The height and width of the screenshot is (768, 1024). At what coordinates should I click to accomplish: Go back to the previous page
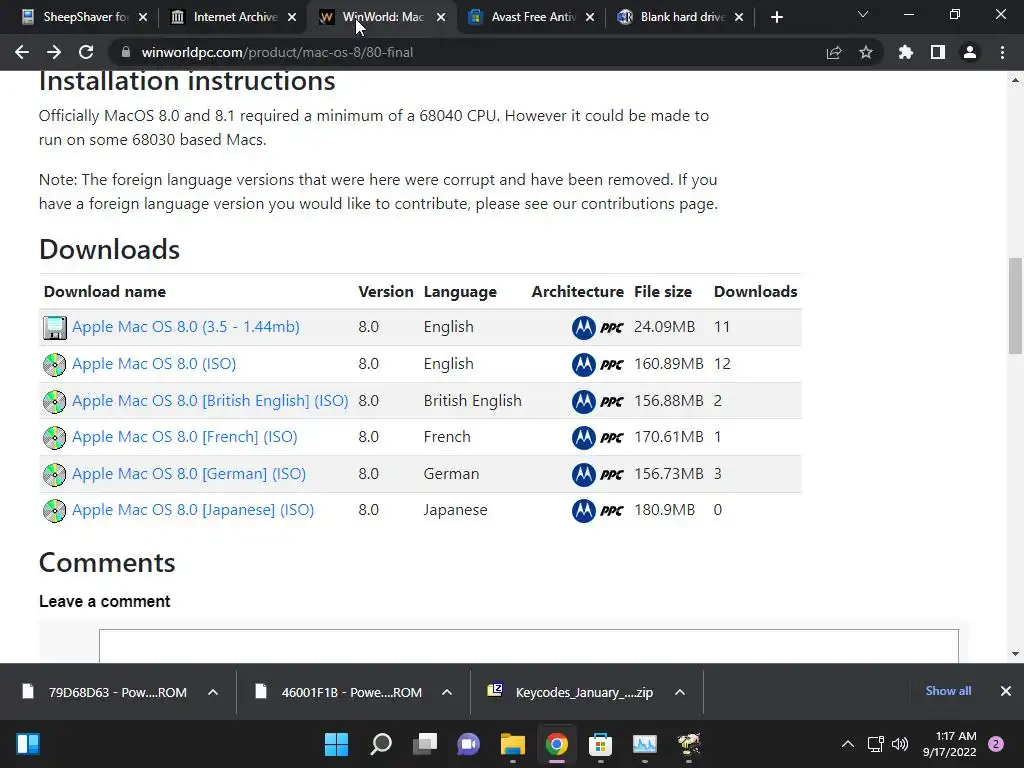point(22,52)
